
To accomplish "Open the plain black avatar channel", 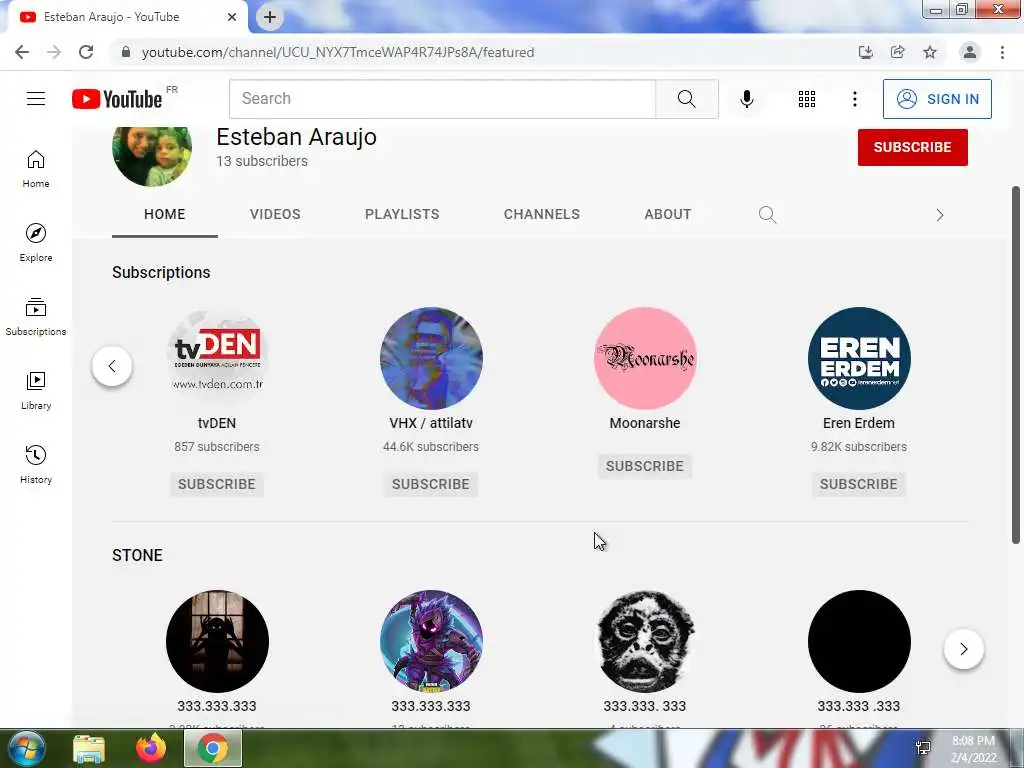I will [859, 641].
